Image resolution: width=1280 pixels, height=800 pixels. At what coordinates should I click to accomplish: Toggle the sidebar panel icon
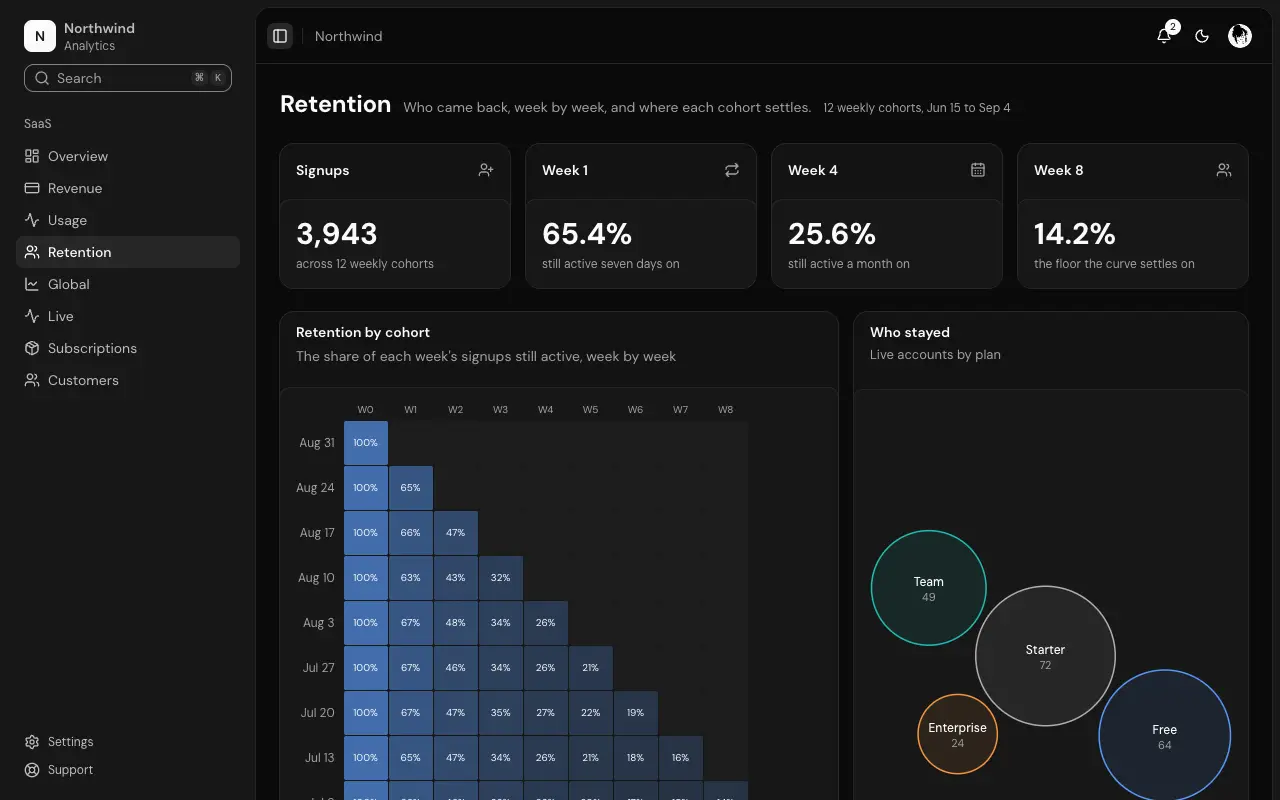click(x=280, y=36)
